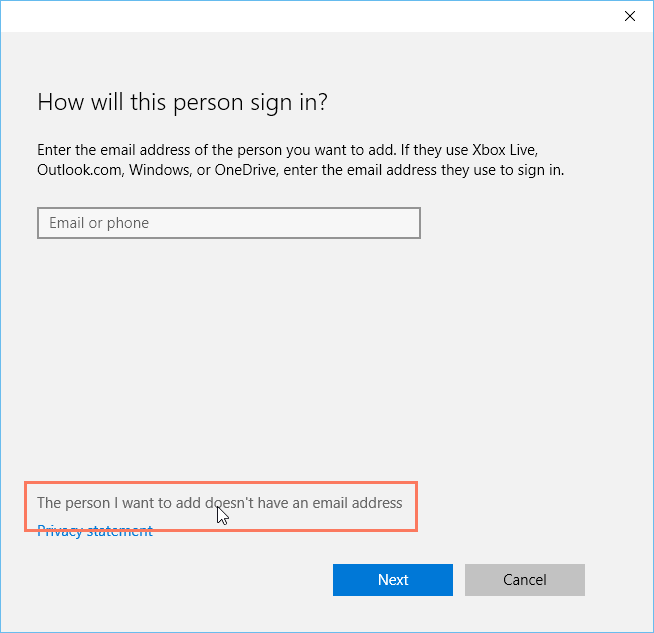This screenshot has width=654, height=633.
Task: Click the X in the window corner
Action: [629, 16]
